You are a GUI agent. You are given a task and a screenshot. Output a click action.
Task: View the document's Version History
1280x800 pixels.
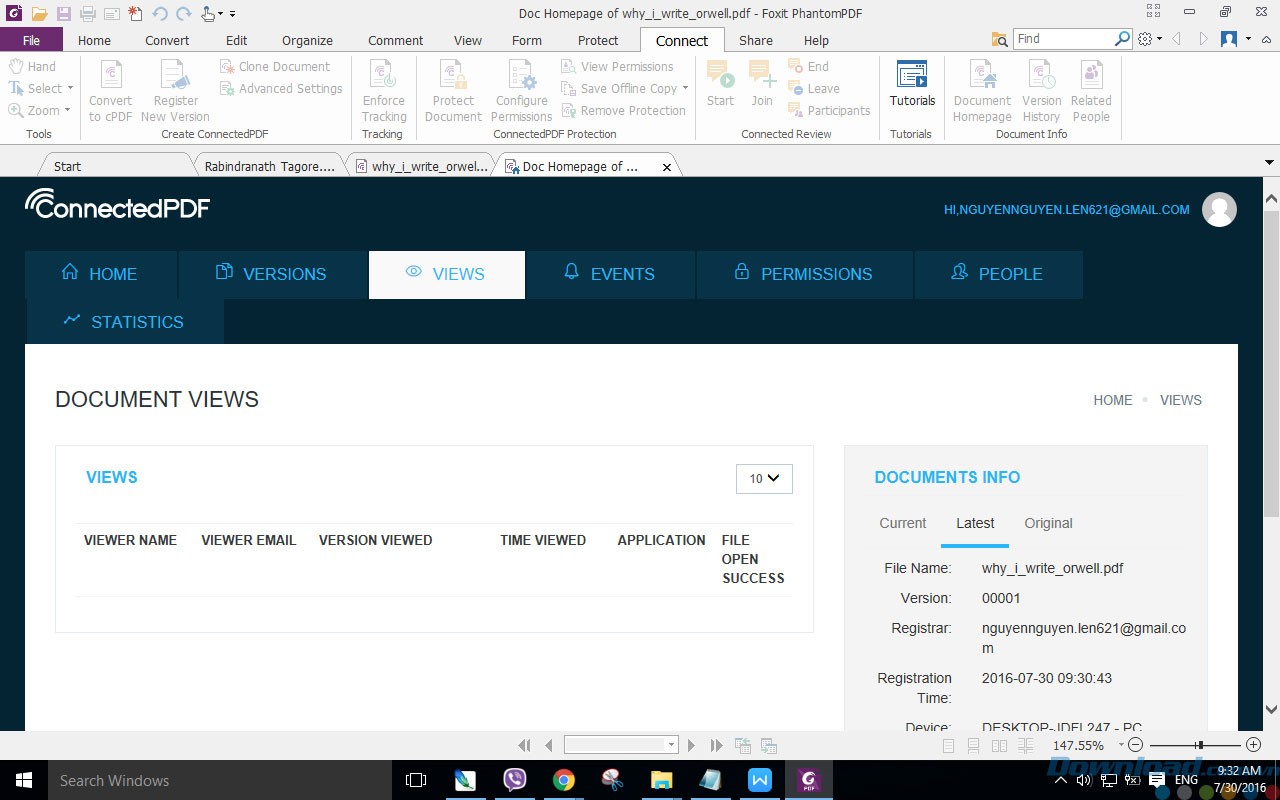coord(1041,90)
